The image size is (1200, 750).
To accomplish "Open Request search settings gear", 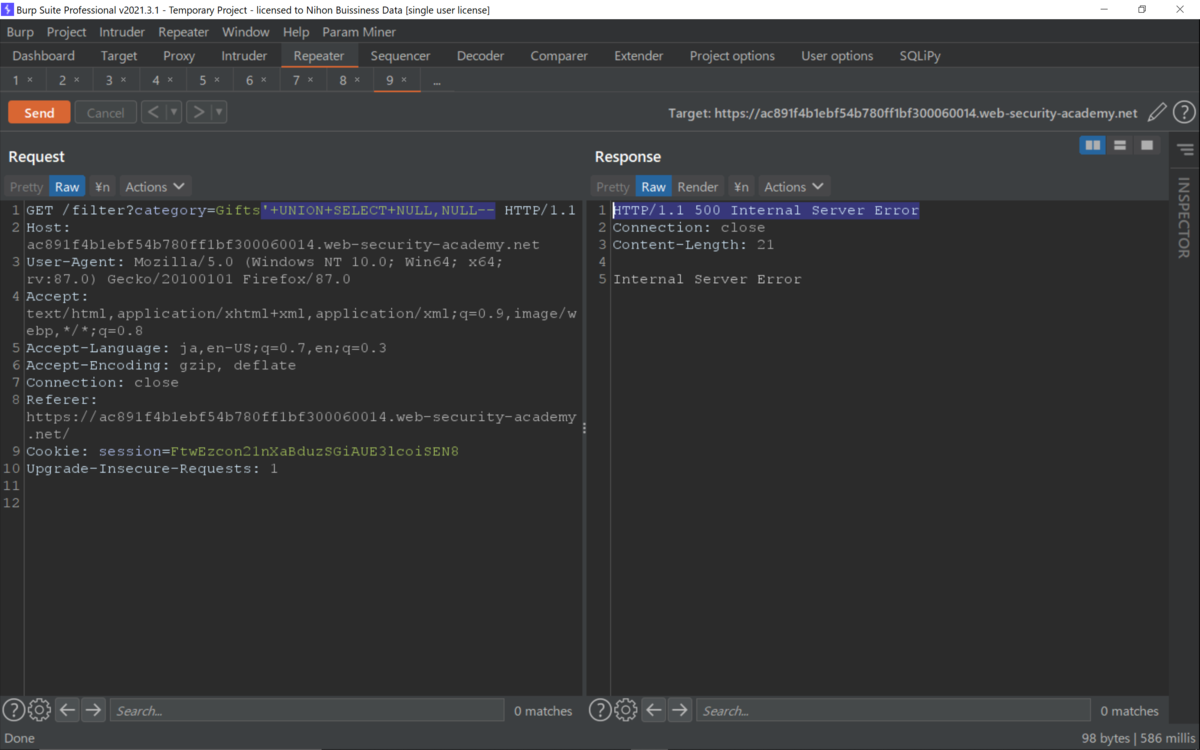I will [40, 710].
